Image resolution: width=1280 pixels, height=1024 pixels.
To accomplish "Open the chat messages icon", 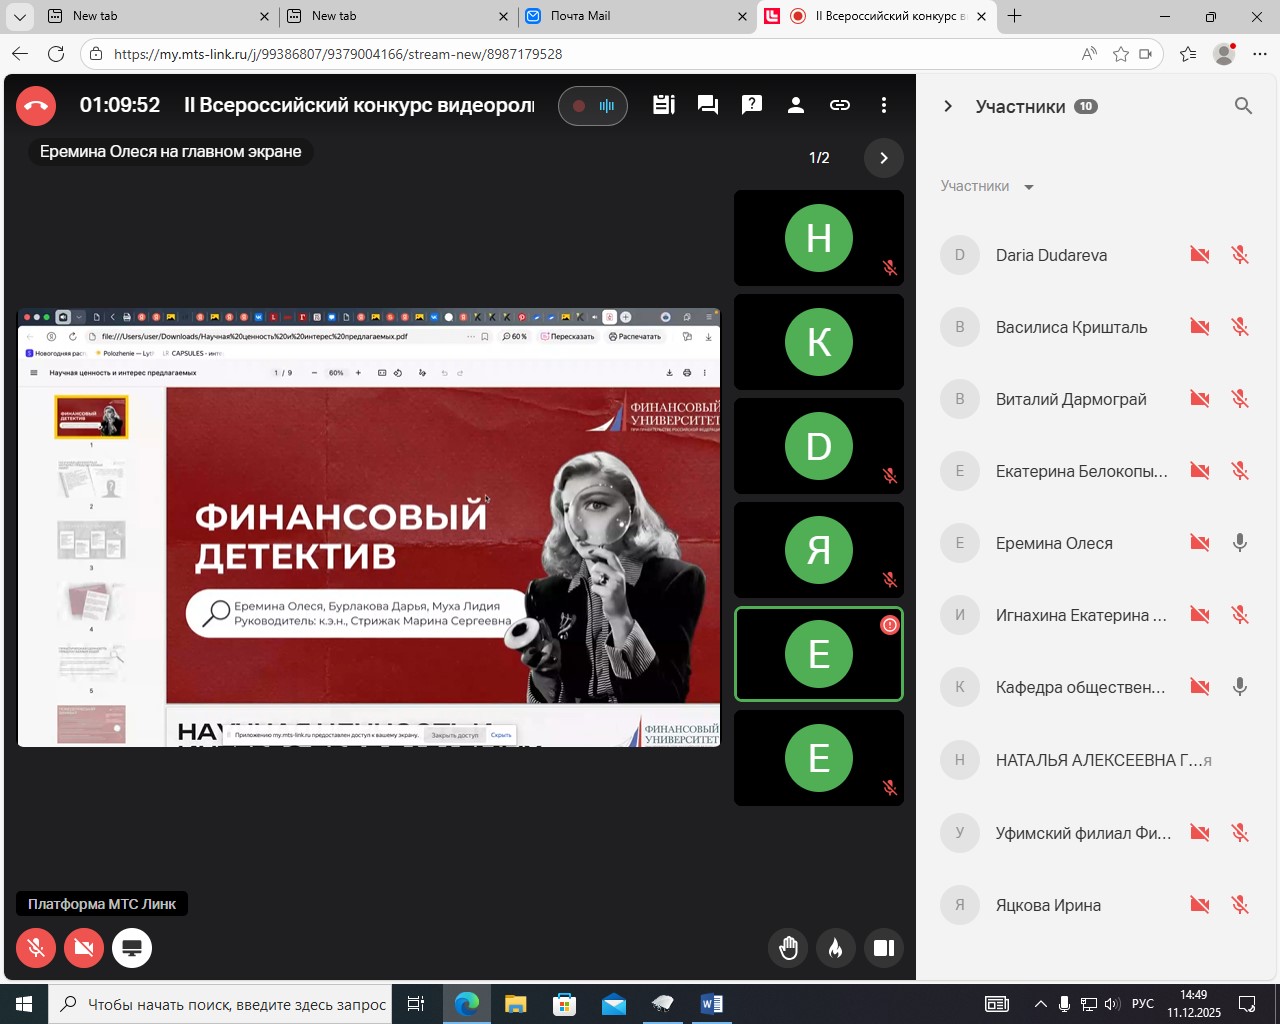I will (708, 105).
